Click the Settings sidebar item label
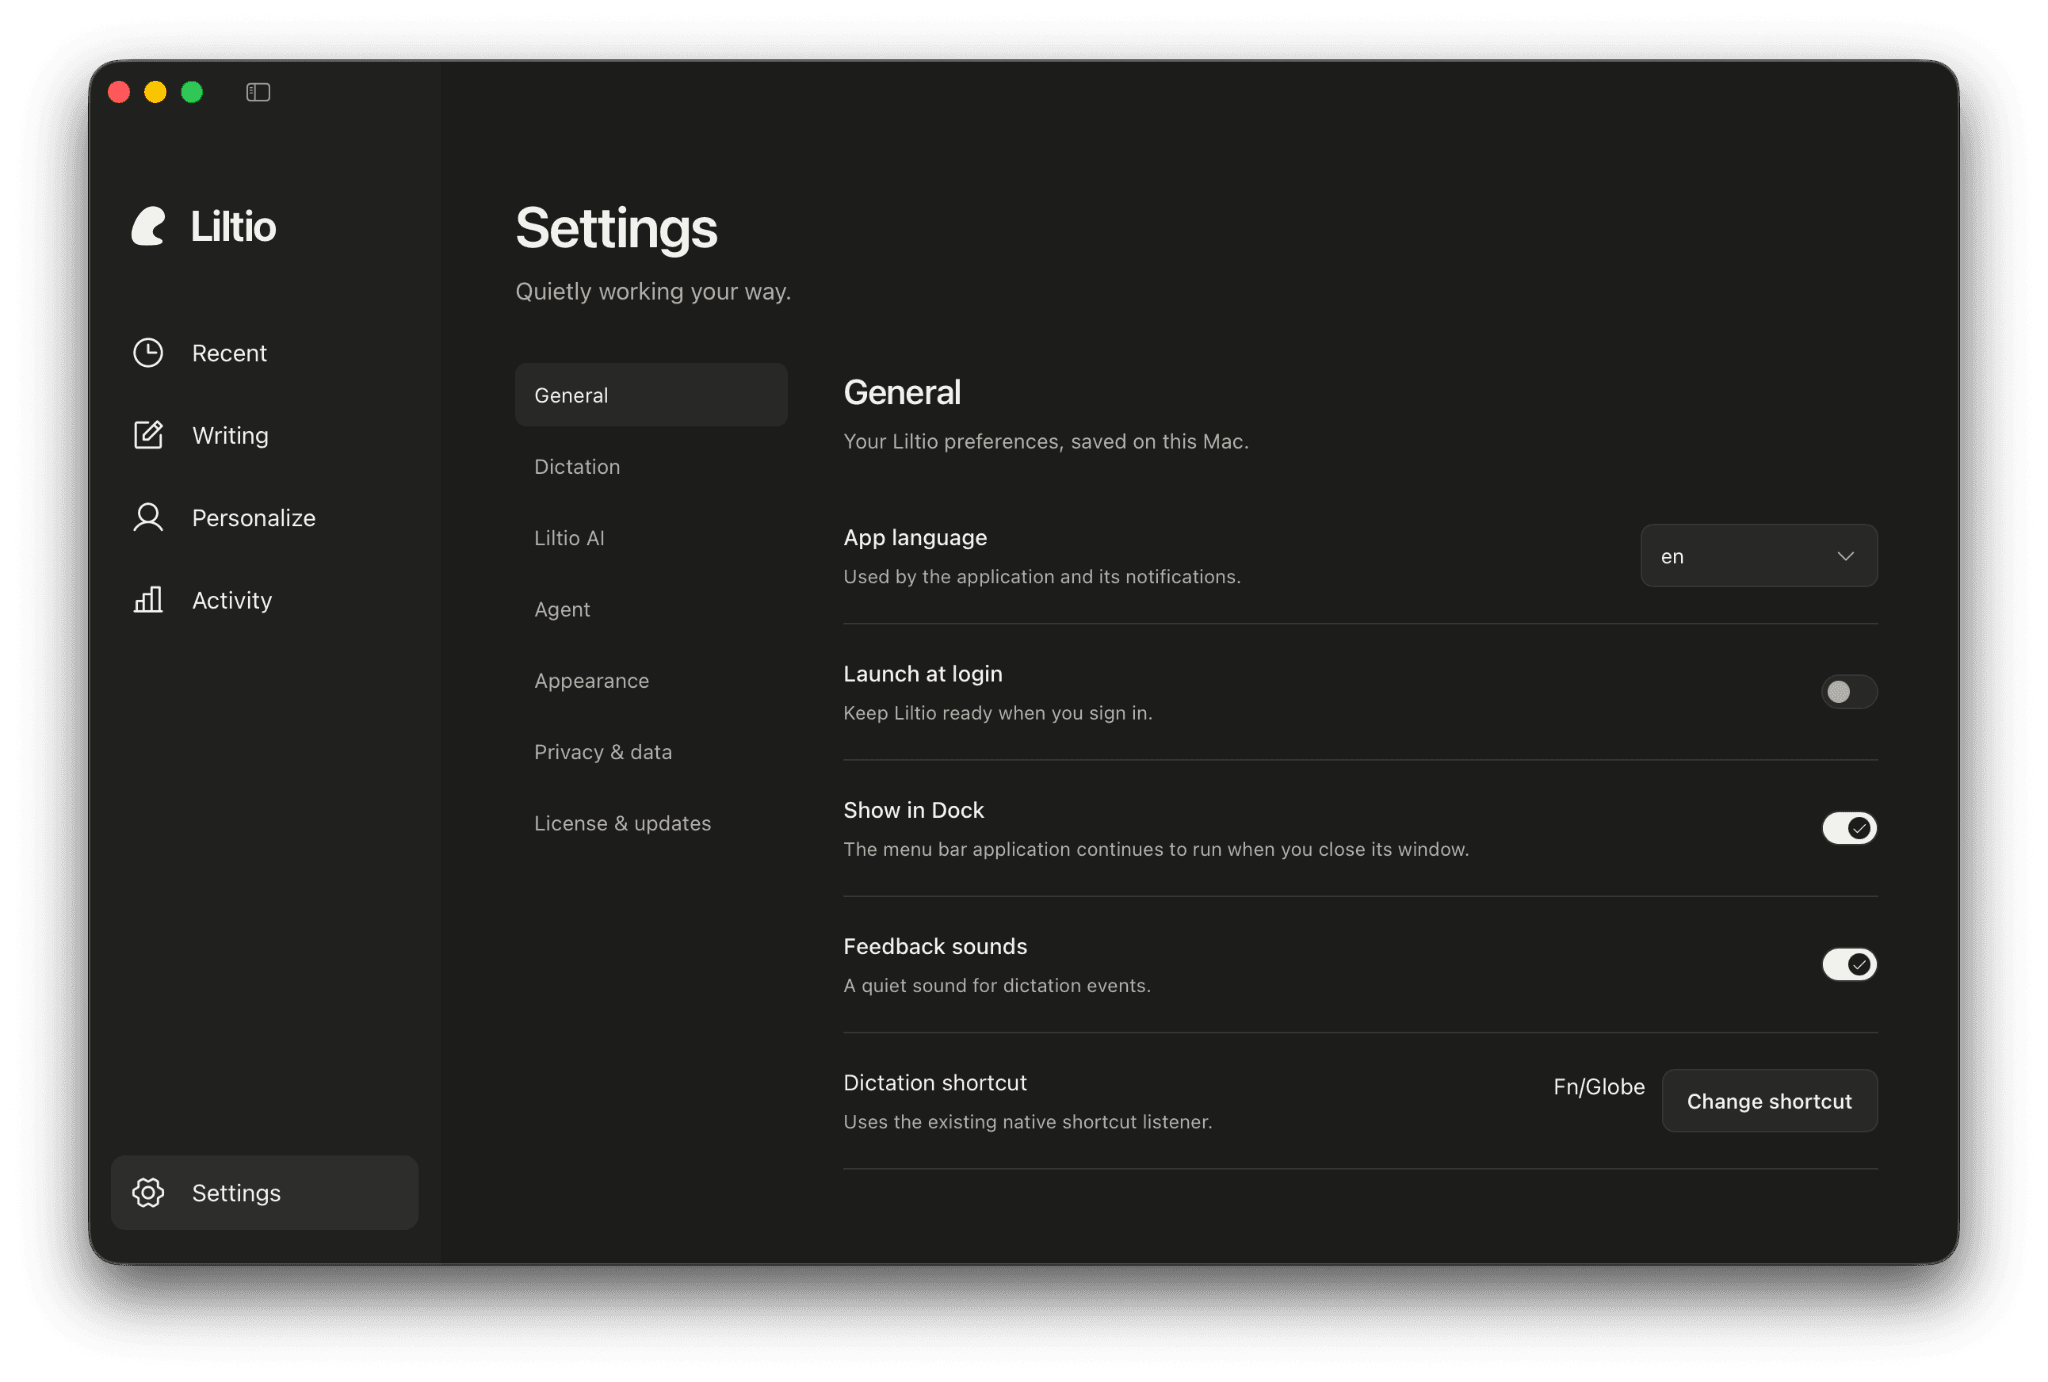Image resolution: width=2048 pixels, height=1382 pixels. 236,1193
